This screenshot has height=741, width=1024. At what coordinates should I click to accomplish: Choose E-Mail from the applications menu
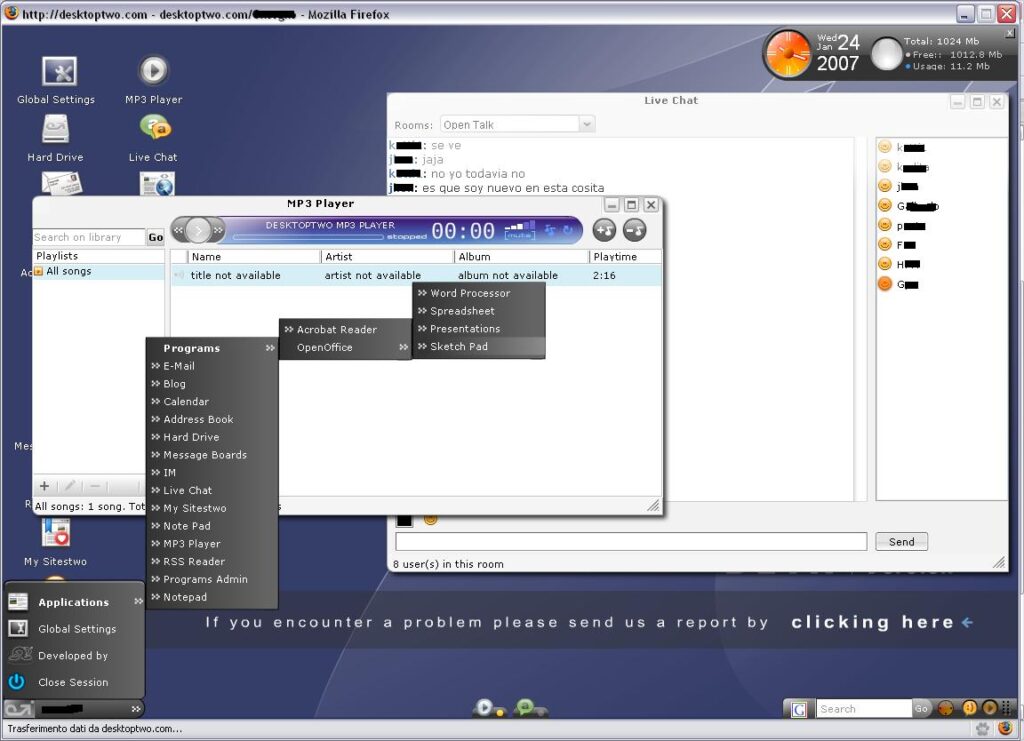(212, 366)
